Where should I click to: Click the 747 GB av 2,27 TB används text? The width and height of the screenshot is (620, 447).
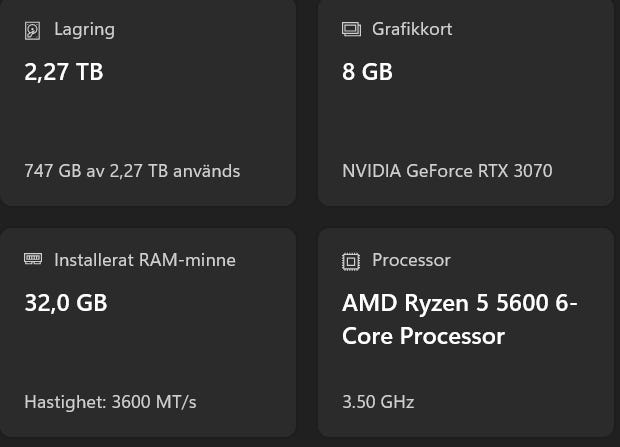(x=132, y=171)
